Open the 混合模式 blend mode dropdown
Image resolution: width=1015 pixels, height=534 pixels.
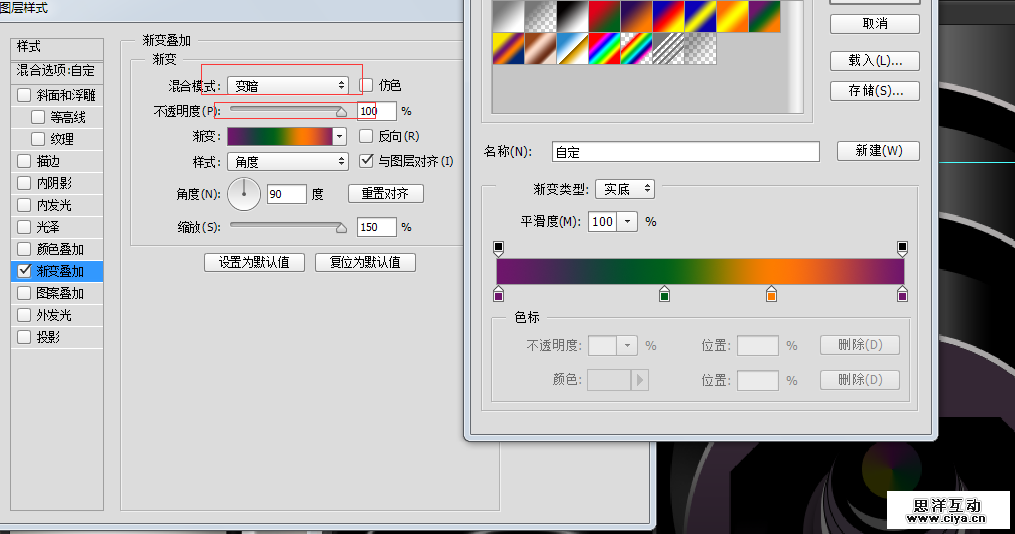(x=287, y=86)
